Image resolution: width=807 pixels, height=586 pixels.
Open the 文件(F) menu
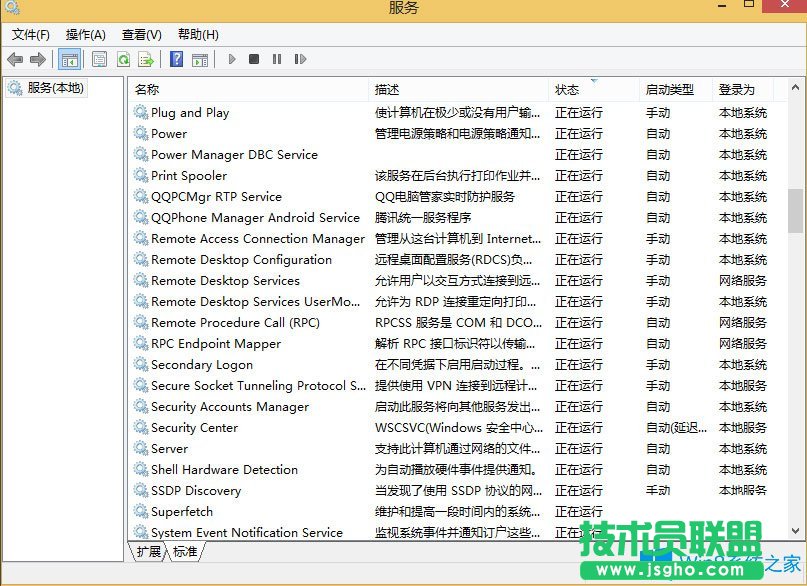[30, 34]
